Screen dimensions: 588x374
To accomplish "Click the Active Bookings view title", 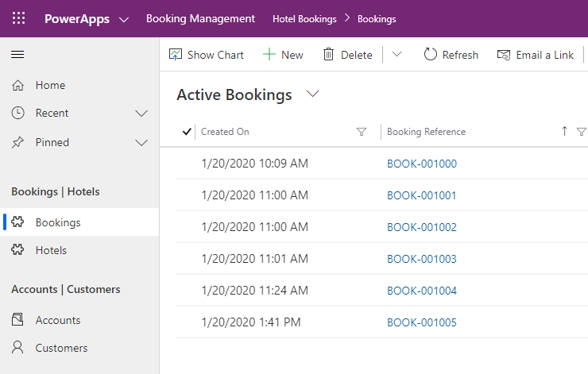I will click(234, 95).
